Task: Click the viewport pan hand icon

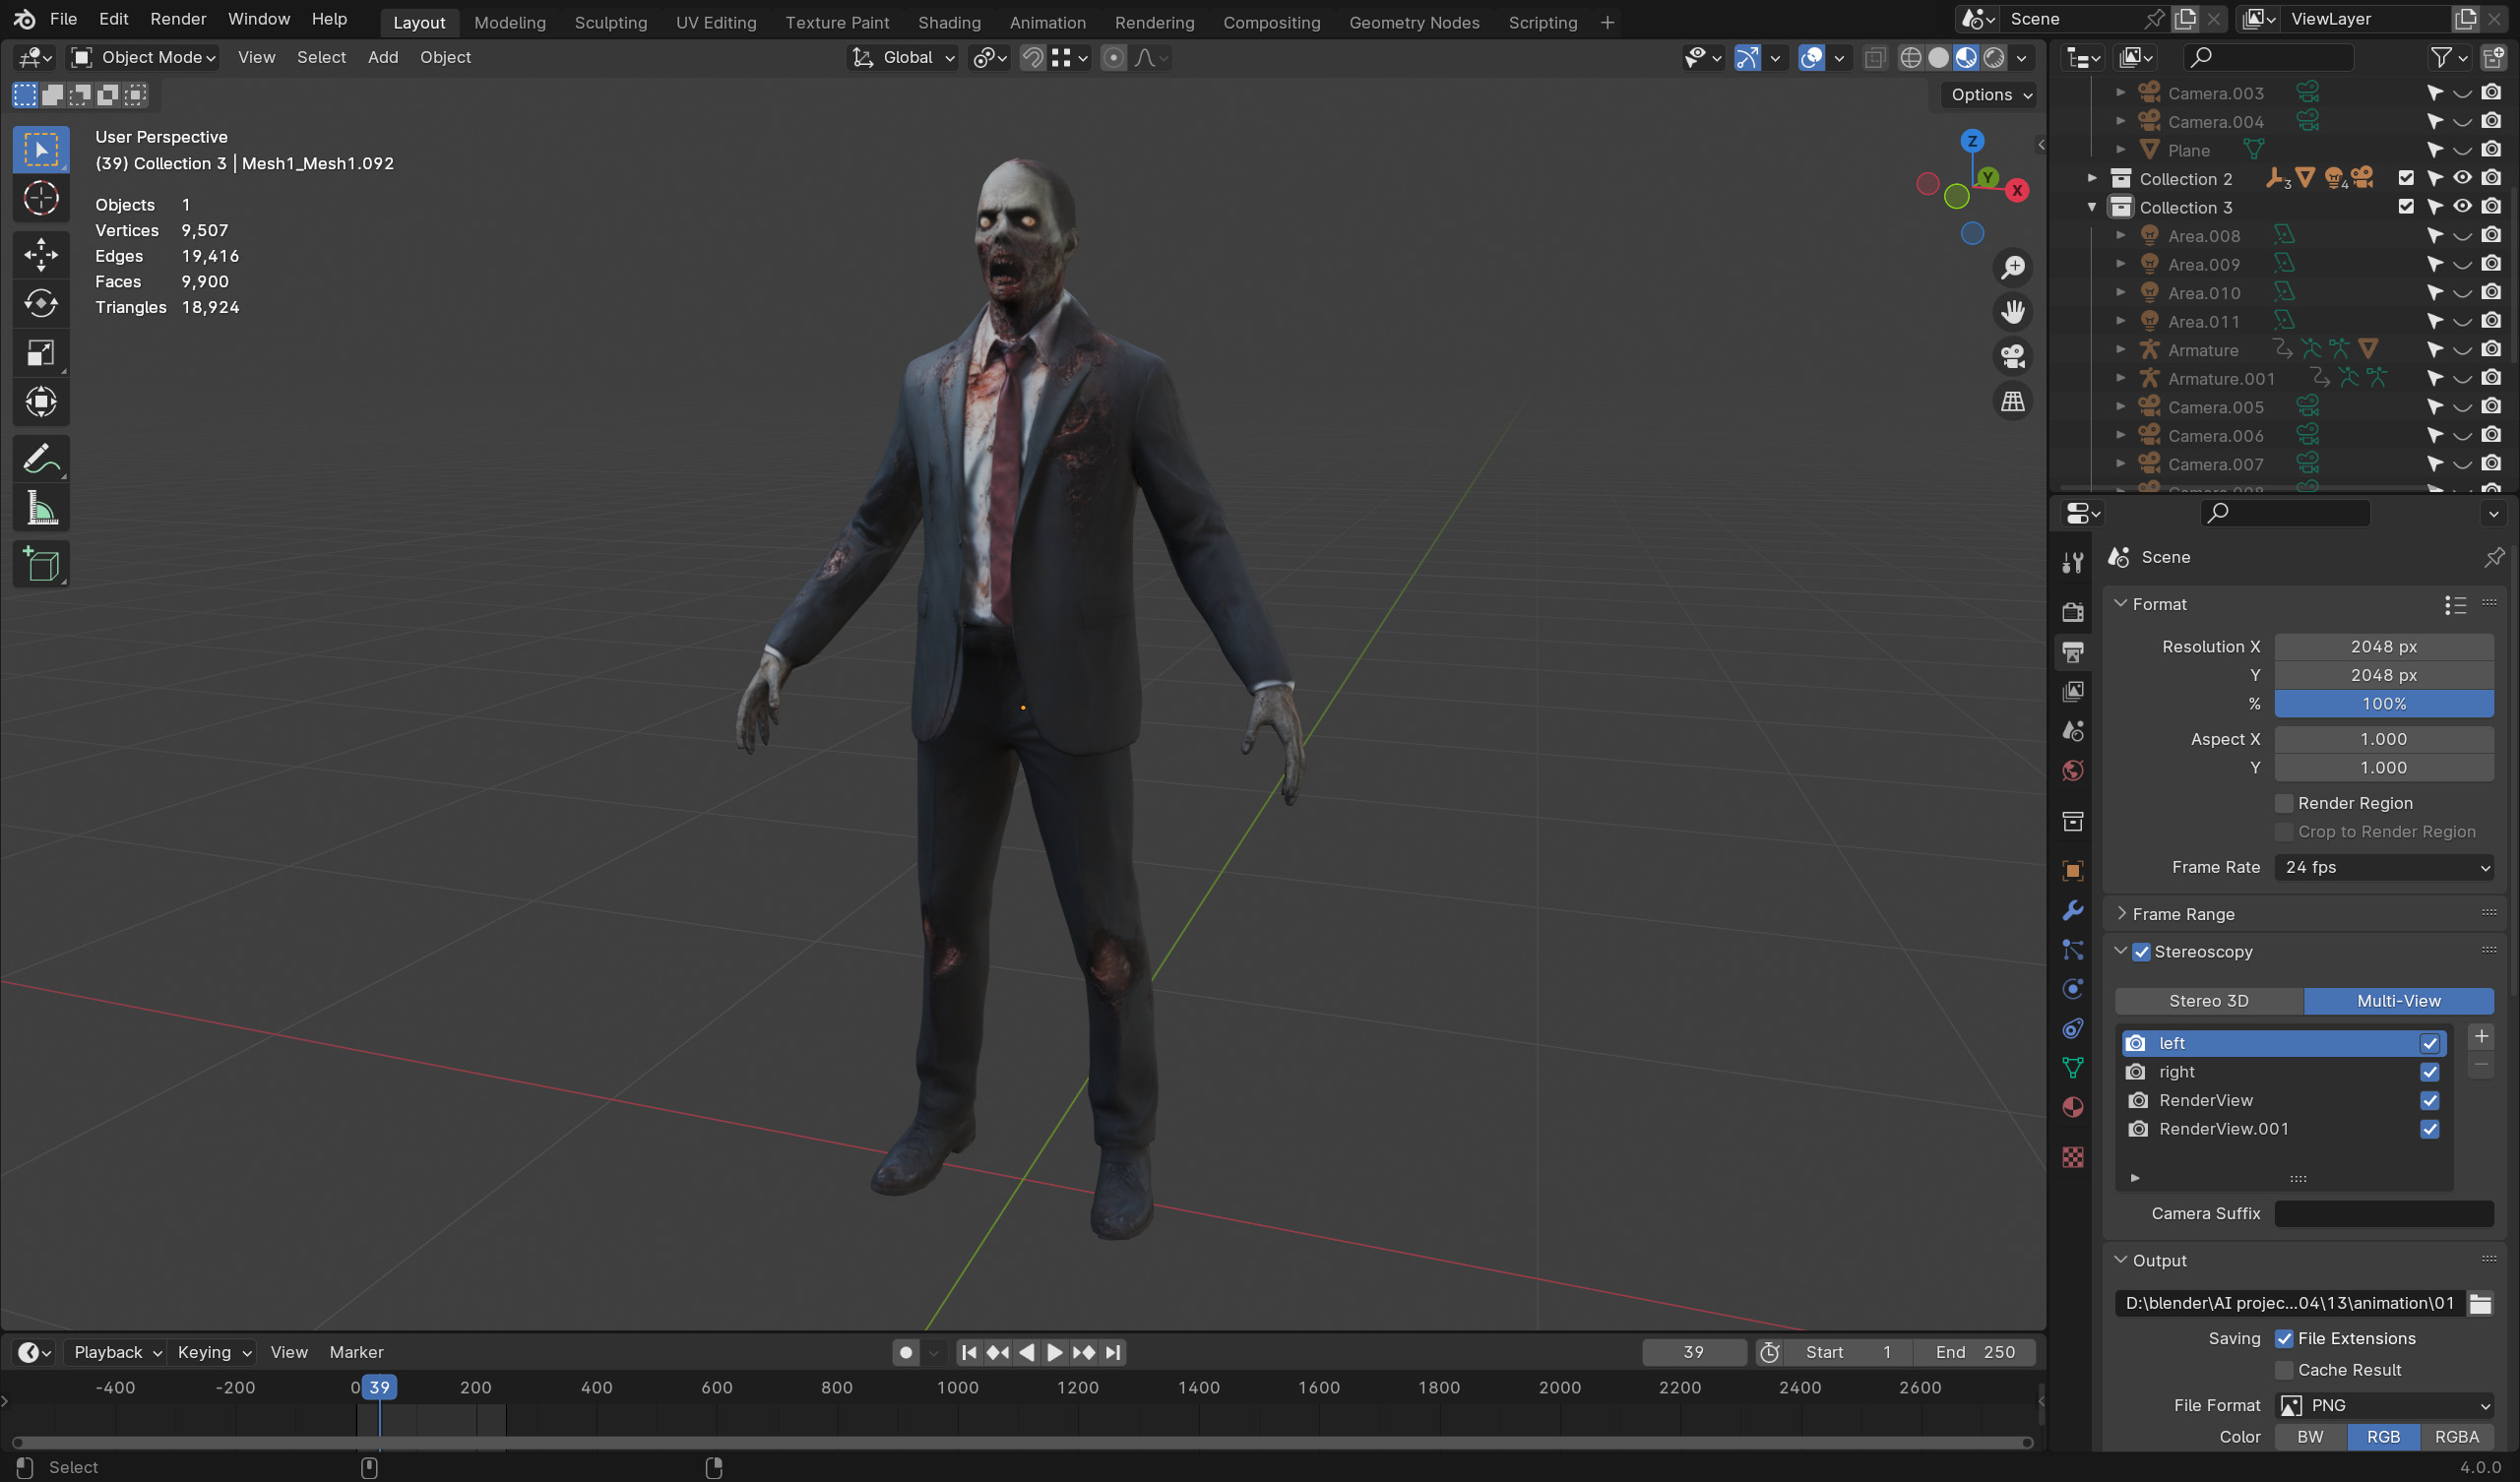Action: [x=2012, y=312]
